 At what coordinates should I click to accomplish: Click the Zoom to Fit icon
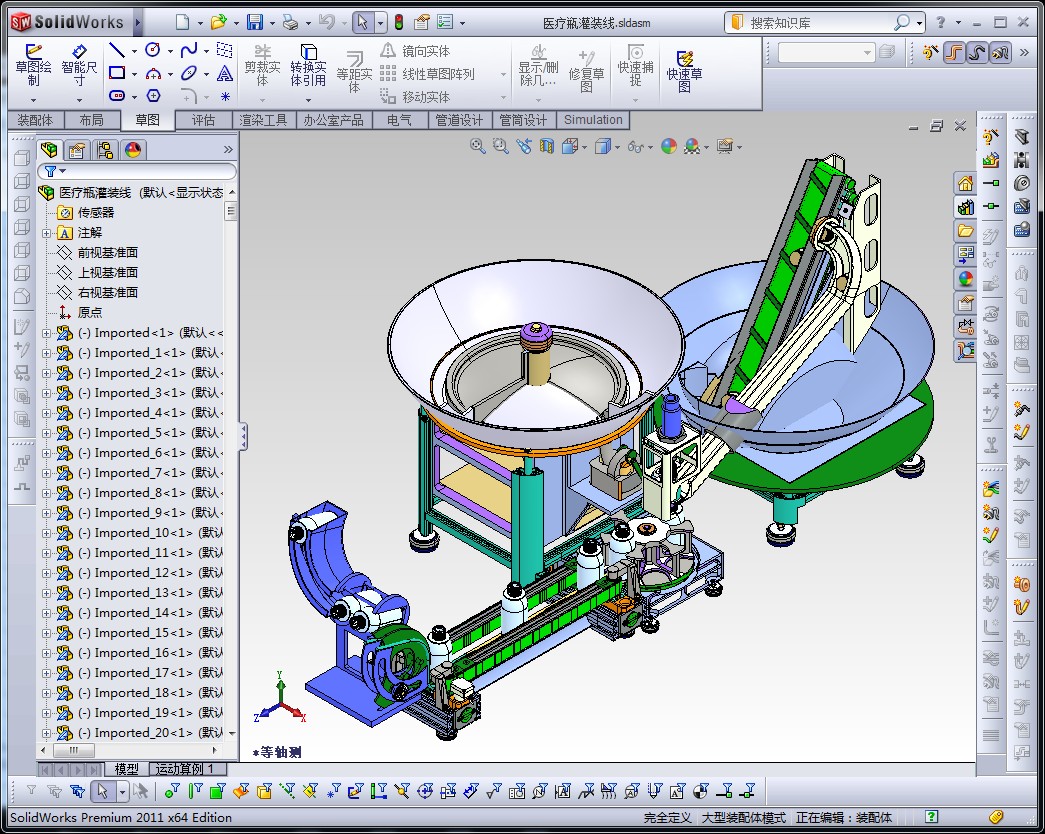477,146
